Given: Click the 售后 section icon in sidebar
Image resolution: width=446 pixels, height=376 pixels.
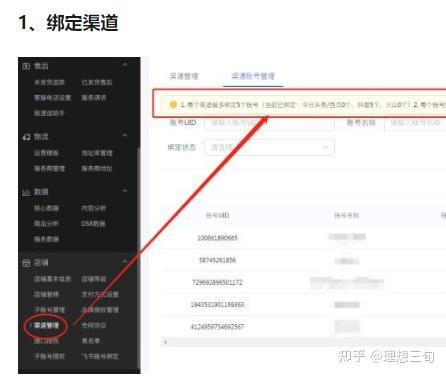Looking at the screenshot, I should coord(26,66).
